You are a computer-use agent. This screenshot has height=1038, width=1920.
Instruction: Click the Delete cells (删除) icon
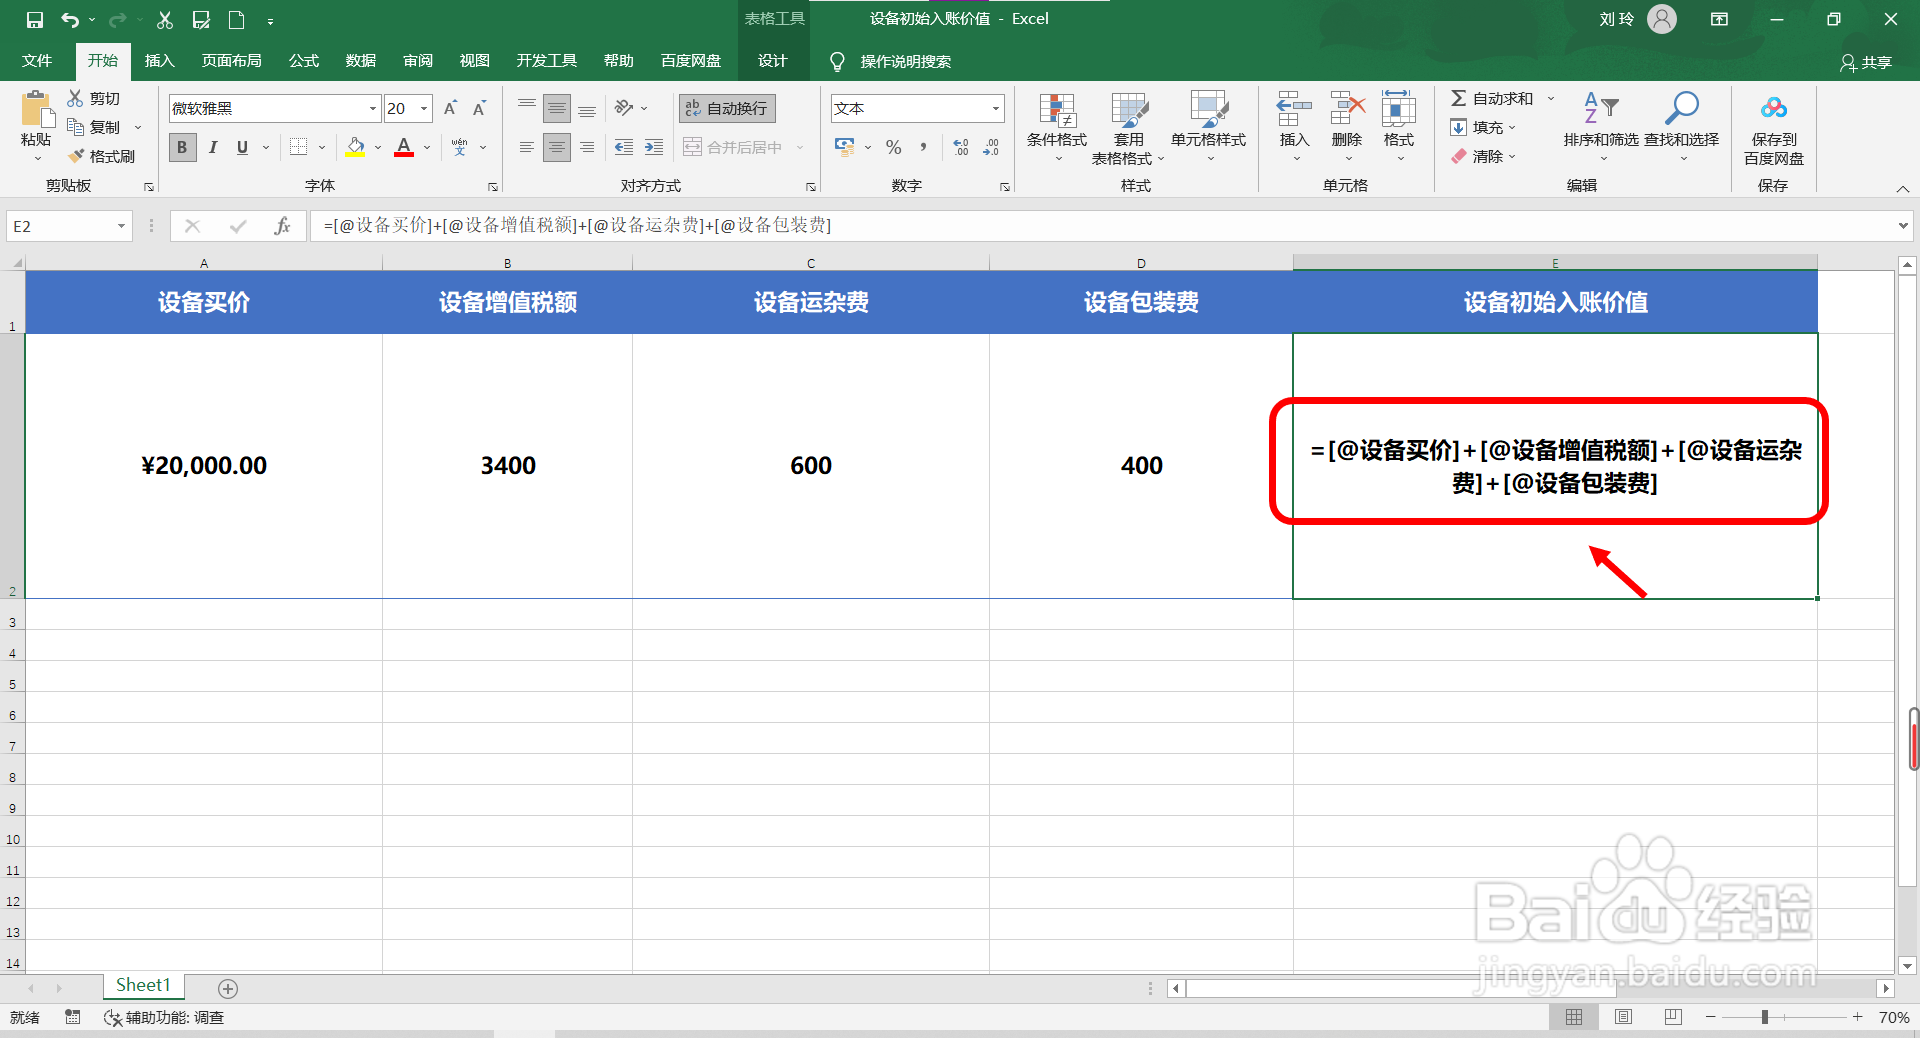[1347, 110]
